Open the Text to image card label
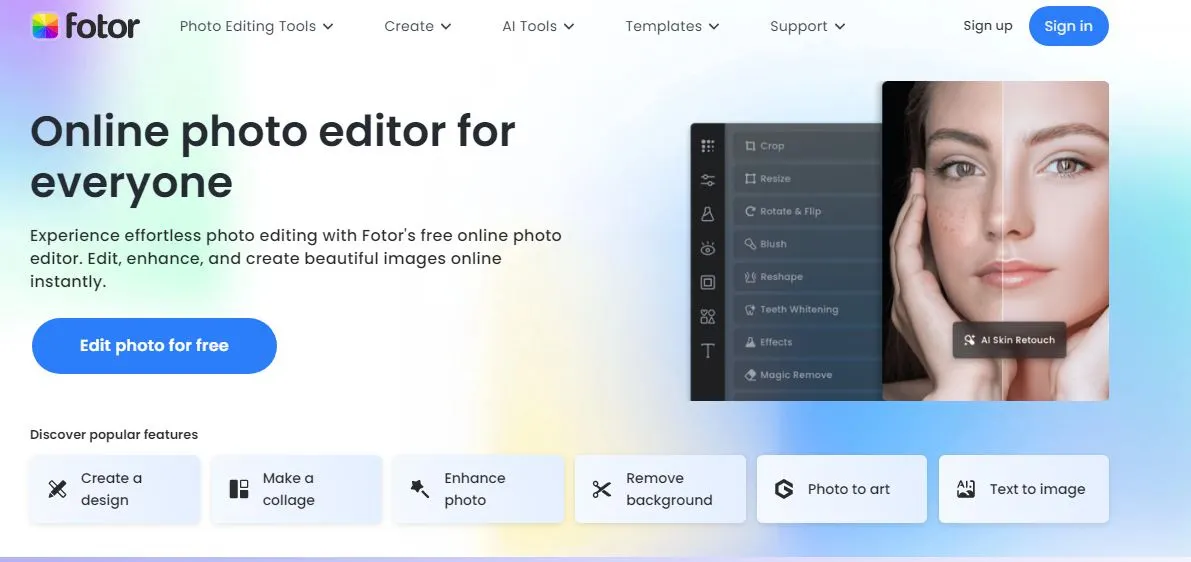The image size is (1191, 562). click(x=1038, y=489)
